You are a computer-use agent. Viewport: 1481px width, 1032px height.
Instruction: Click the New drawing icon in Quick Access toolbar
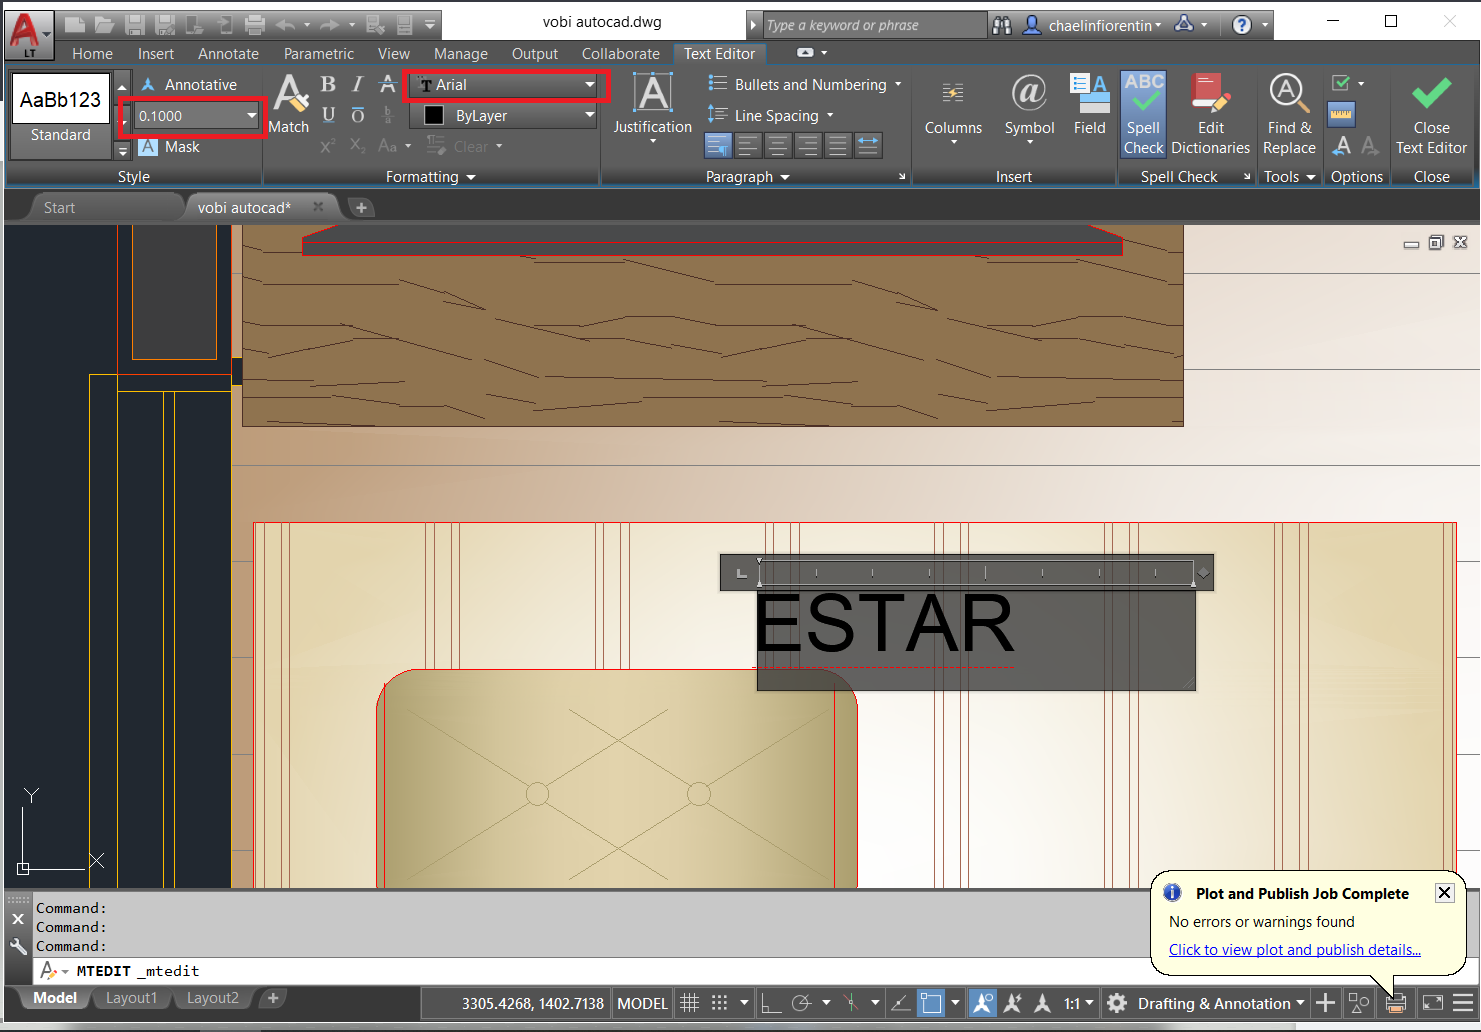pos(74,24)
